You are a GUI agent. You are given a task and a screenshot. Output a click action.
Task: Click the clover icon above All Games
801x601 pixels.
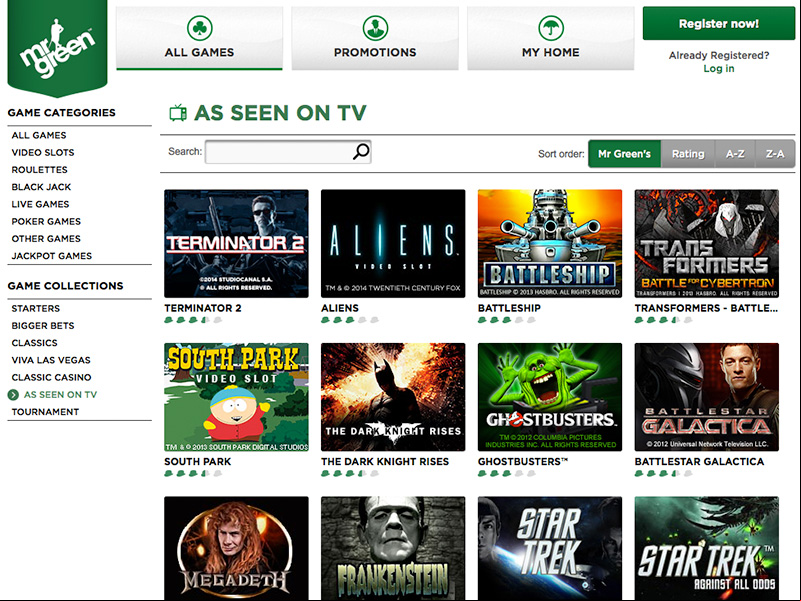199,28
